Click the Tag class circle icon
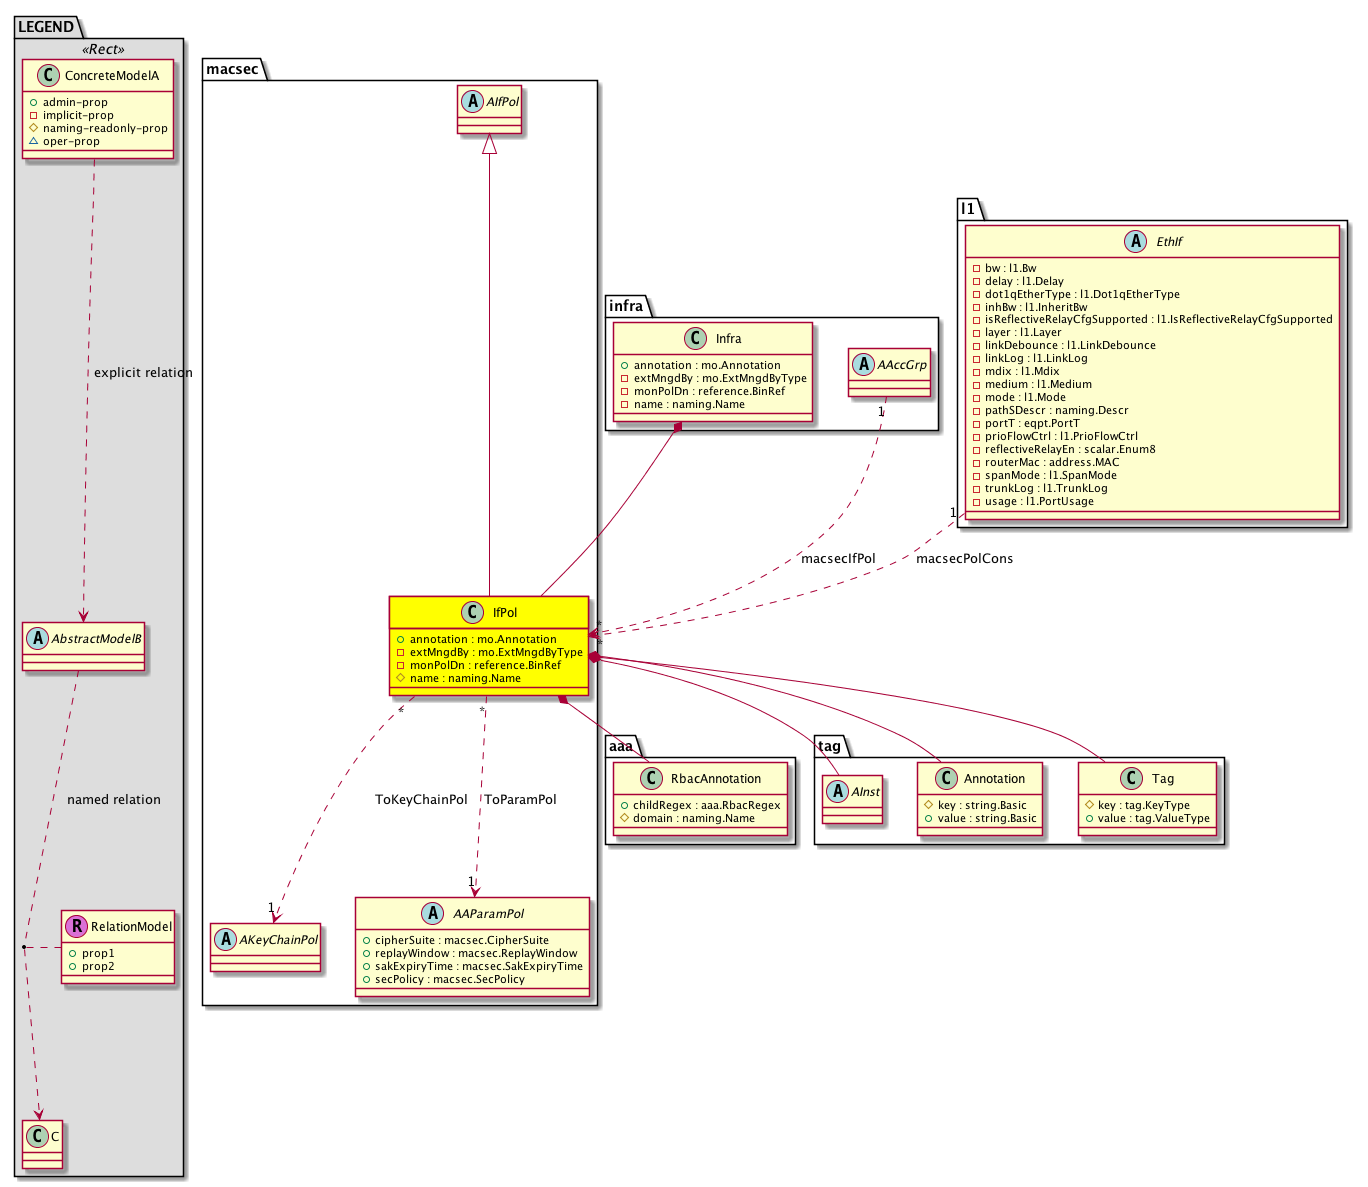 click(1132, 779)
